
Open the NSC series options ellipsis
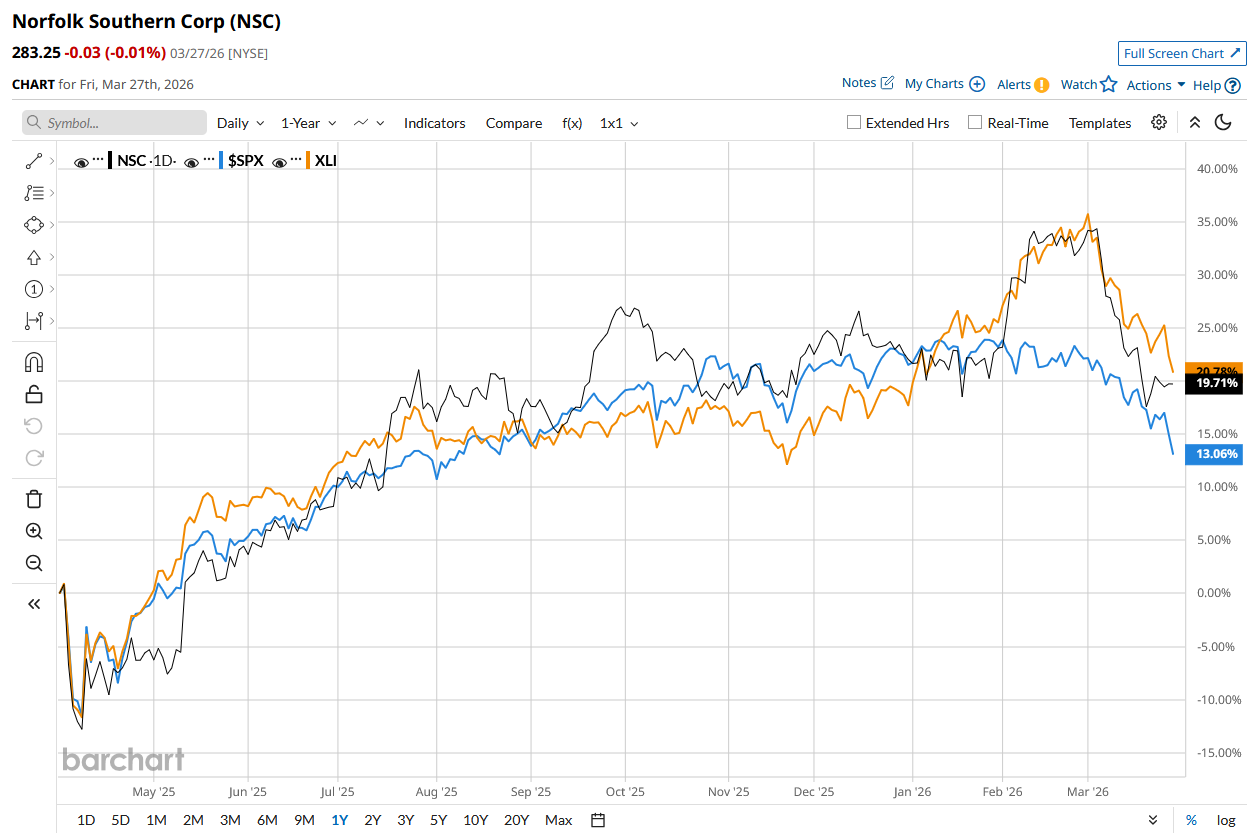coord(98,160)
